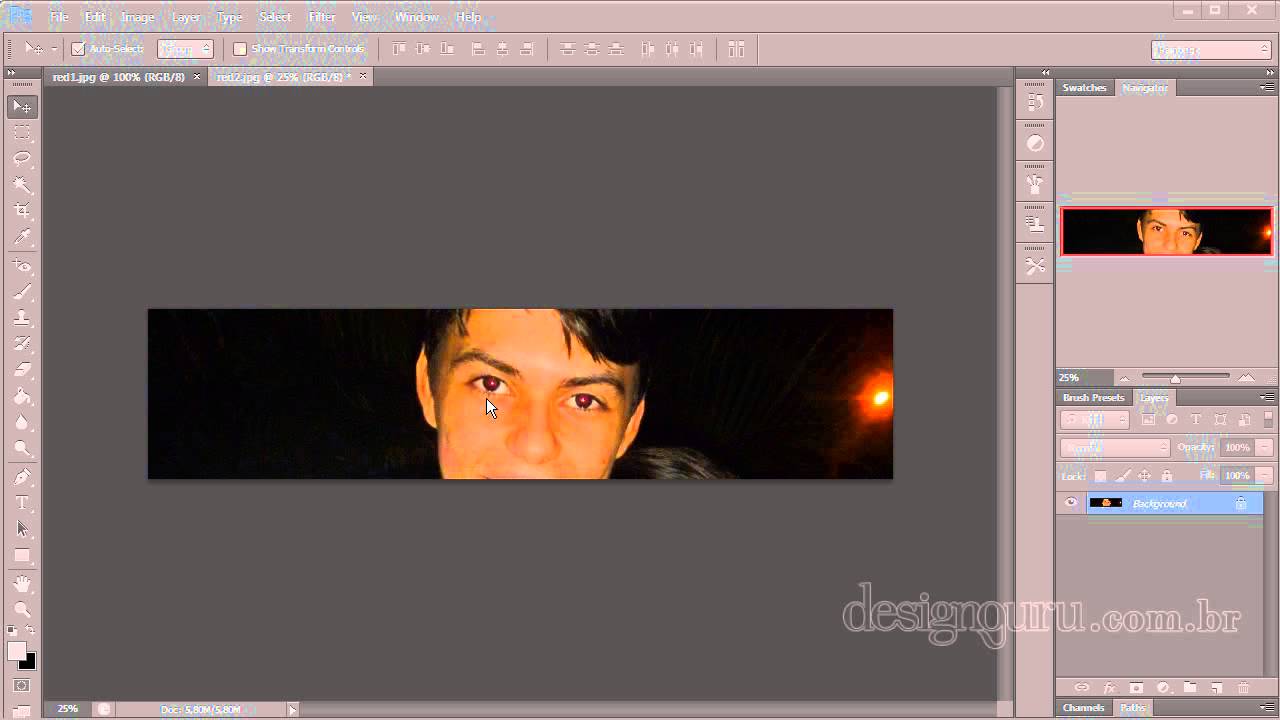This screenshot has width=1280, height=720.
Task: Open the workspace switcher dropdown
Action: click(1210, 50)
